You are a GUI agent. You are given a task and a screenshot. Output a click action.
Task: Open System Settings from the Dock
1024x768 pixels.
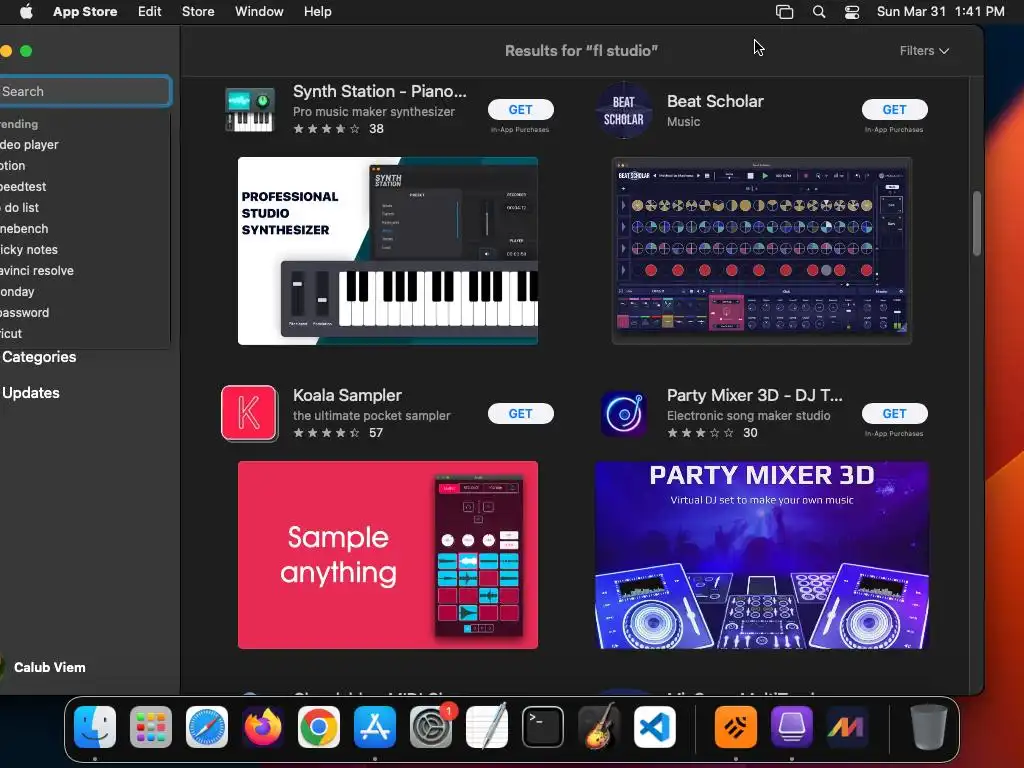click(x=431, y=727)
